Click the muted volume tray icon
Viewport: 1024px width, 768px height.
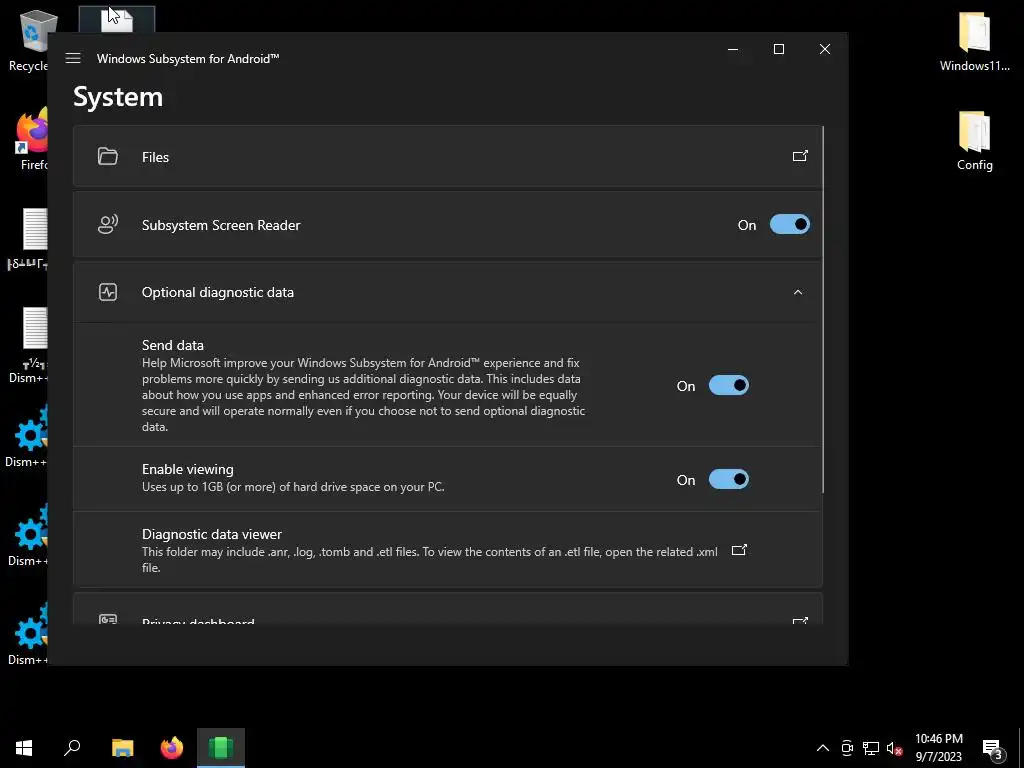point(895,748)
